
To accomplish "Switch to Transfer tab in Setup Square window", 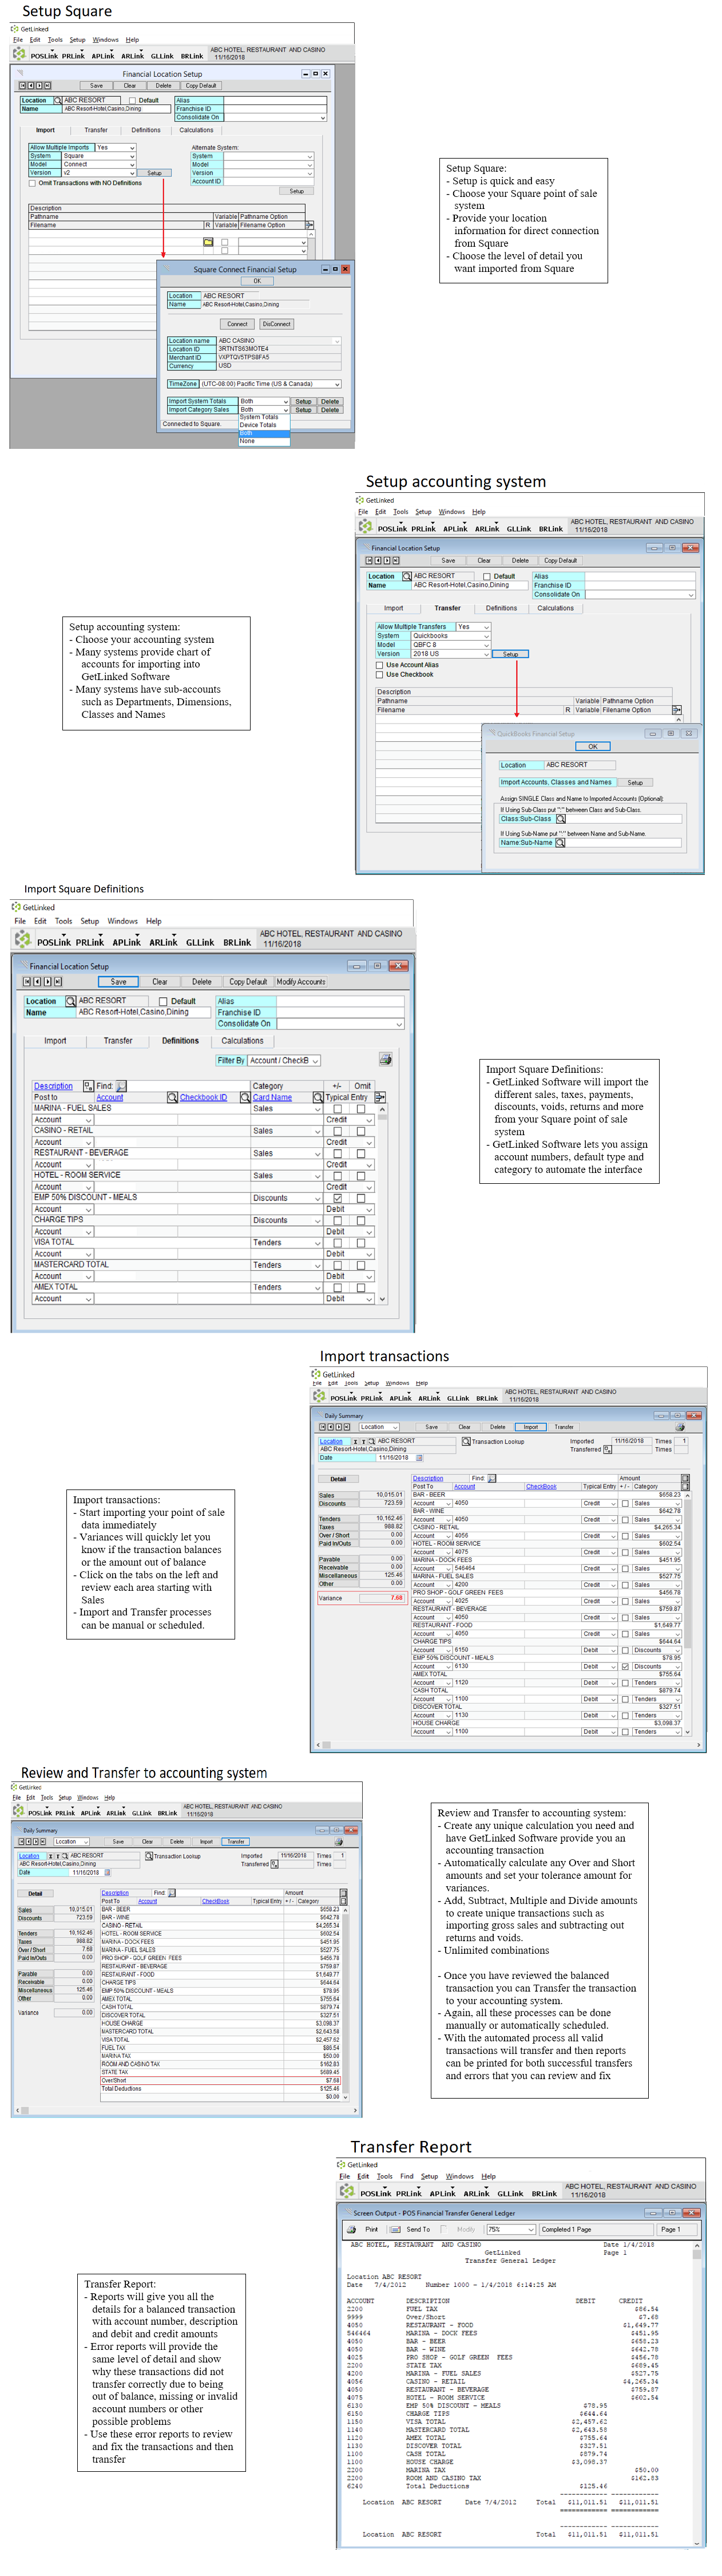I will (96, 130).
